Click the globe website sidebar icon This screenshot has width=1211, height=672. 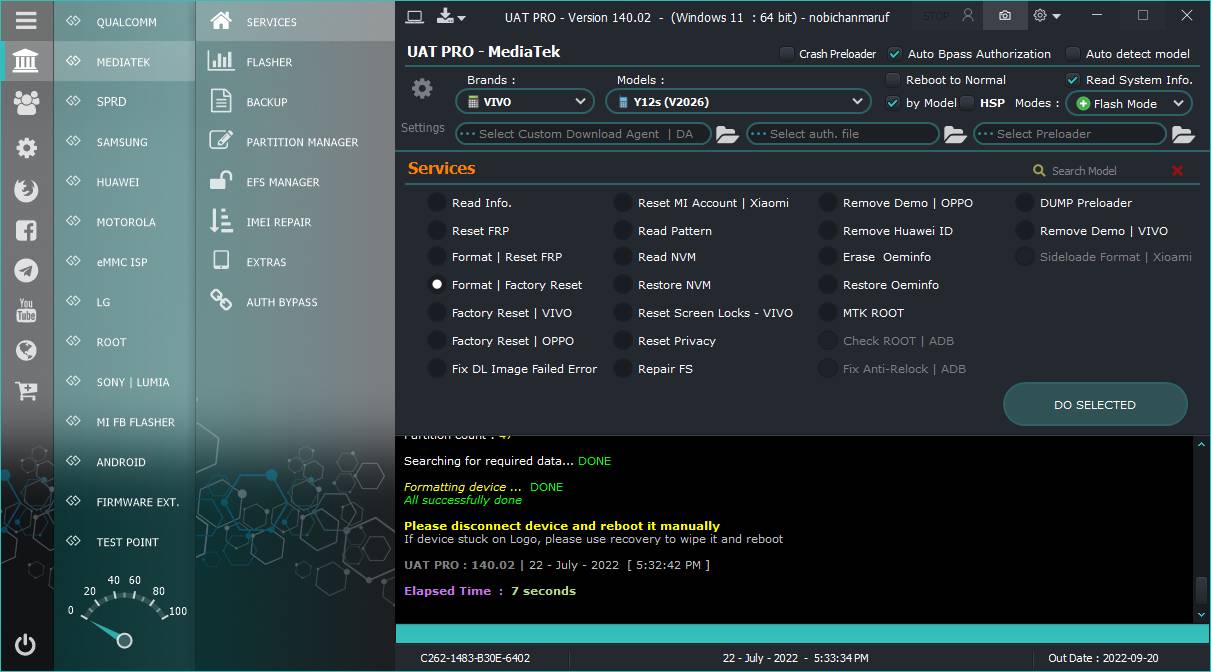click(26, 350)
